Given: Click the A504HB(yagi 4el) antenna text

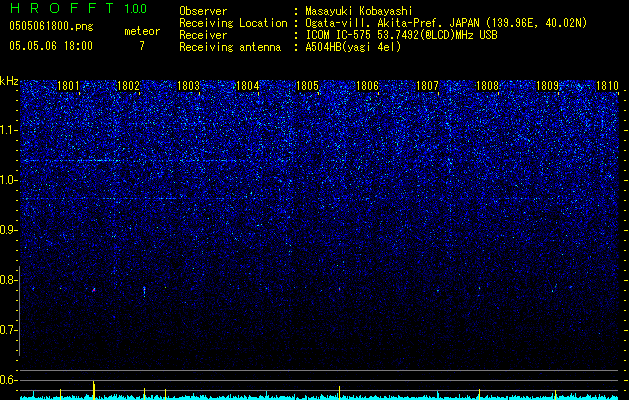Looking at the screenshot, I should (x=353, y=47).
